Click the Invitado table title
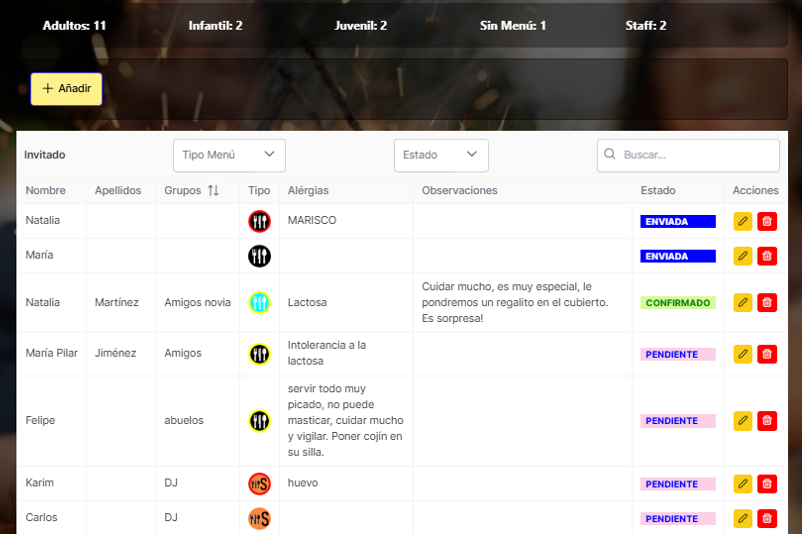The height and width of the screenshot is (534, 802). coord(44,155)
